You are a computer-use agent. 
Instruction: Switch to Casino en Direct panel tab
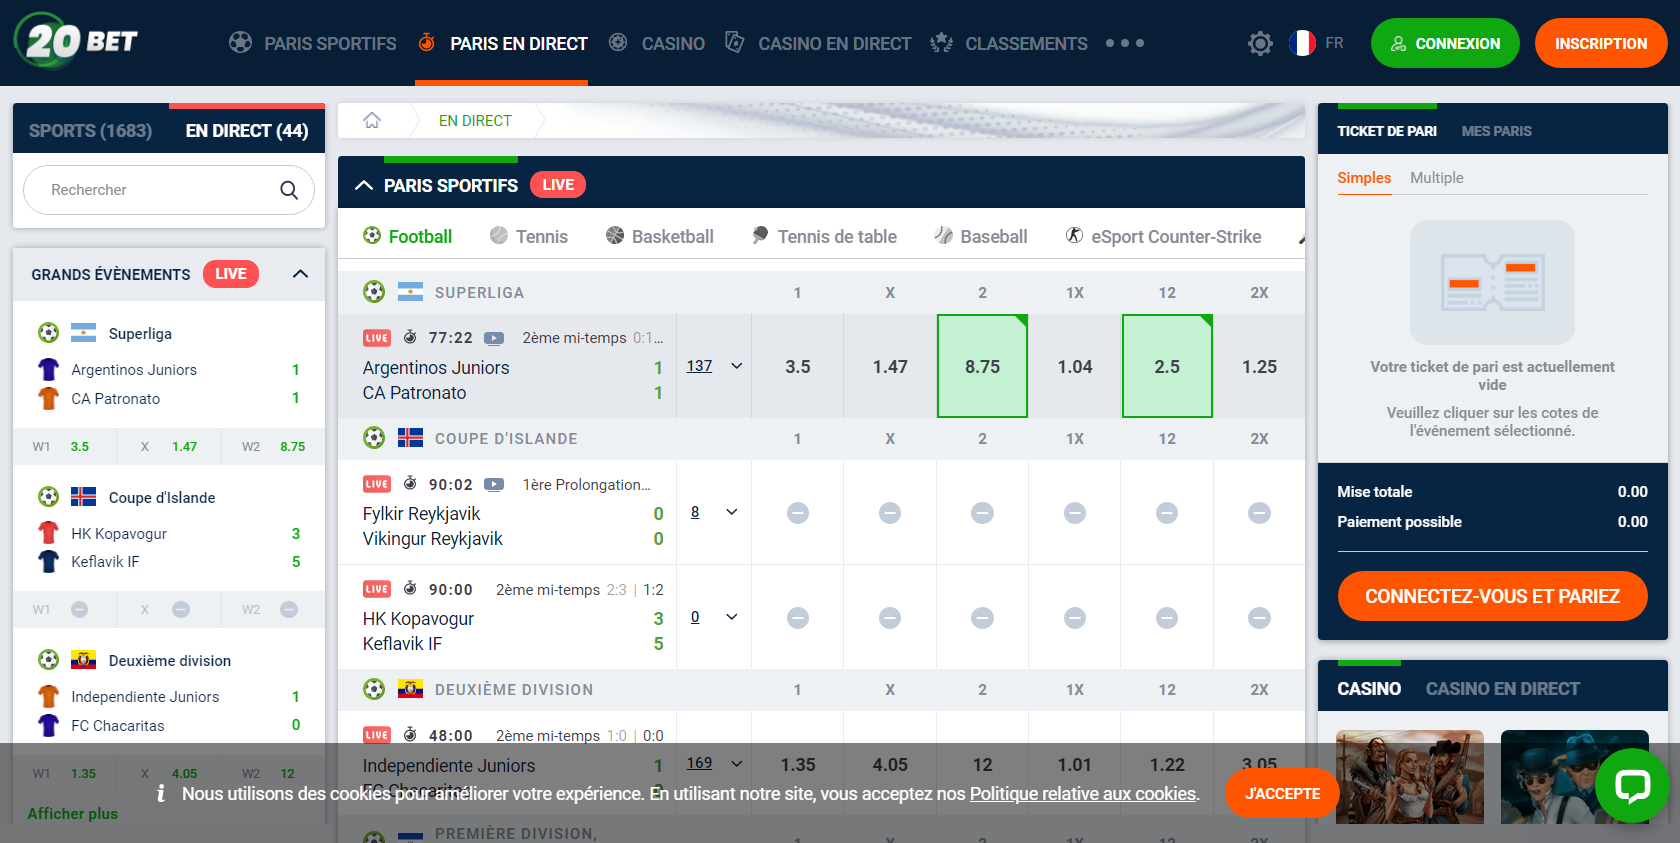click(x=1503, y=689)
